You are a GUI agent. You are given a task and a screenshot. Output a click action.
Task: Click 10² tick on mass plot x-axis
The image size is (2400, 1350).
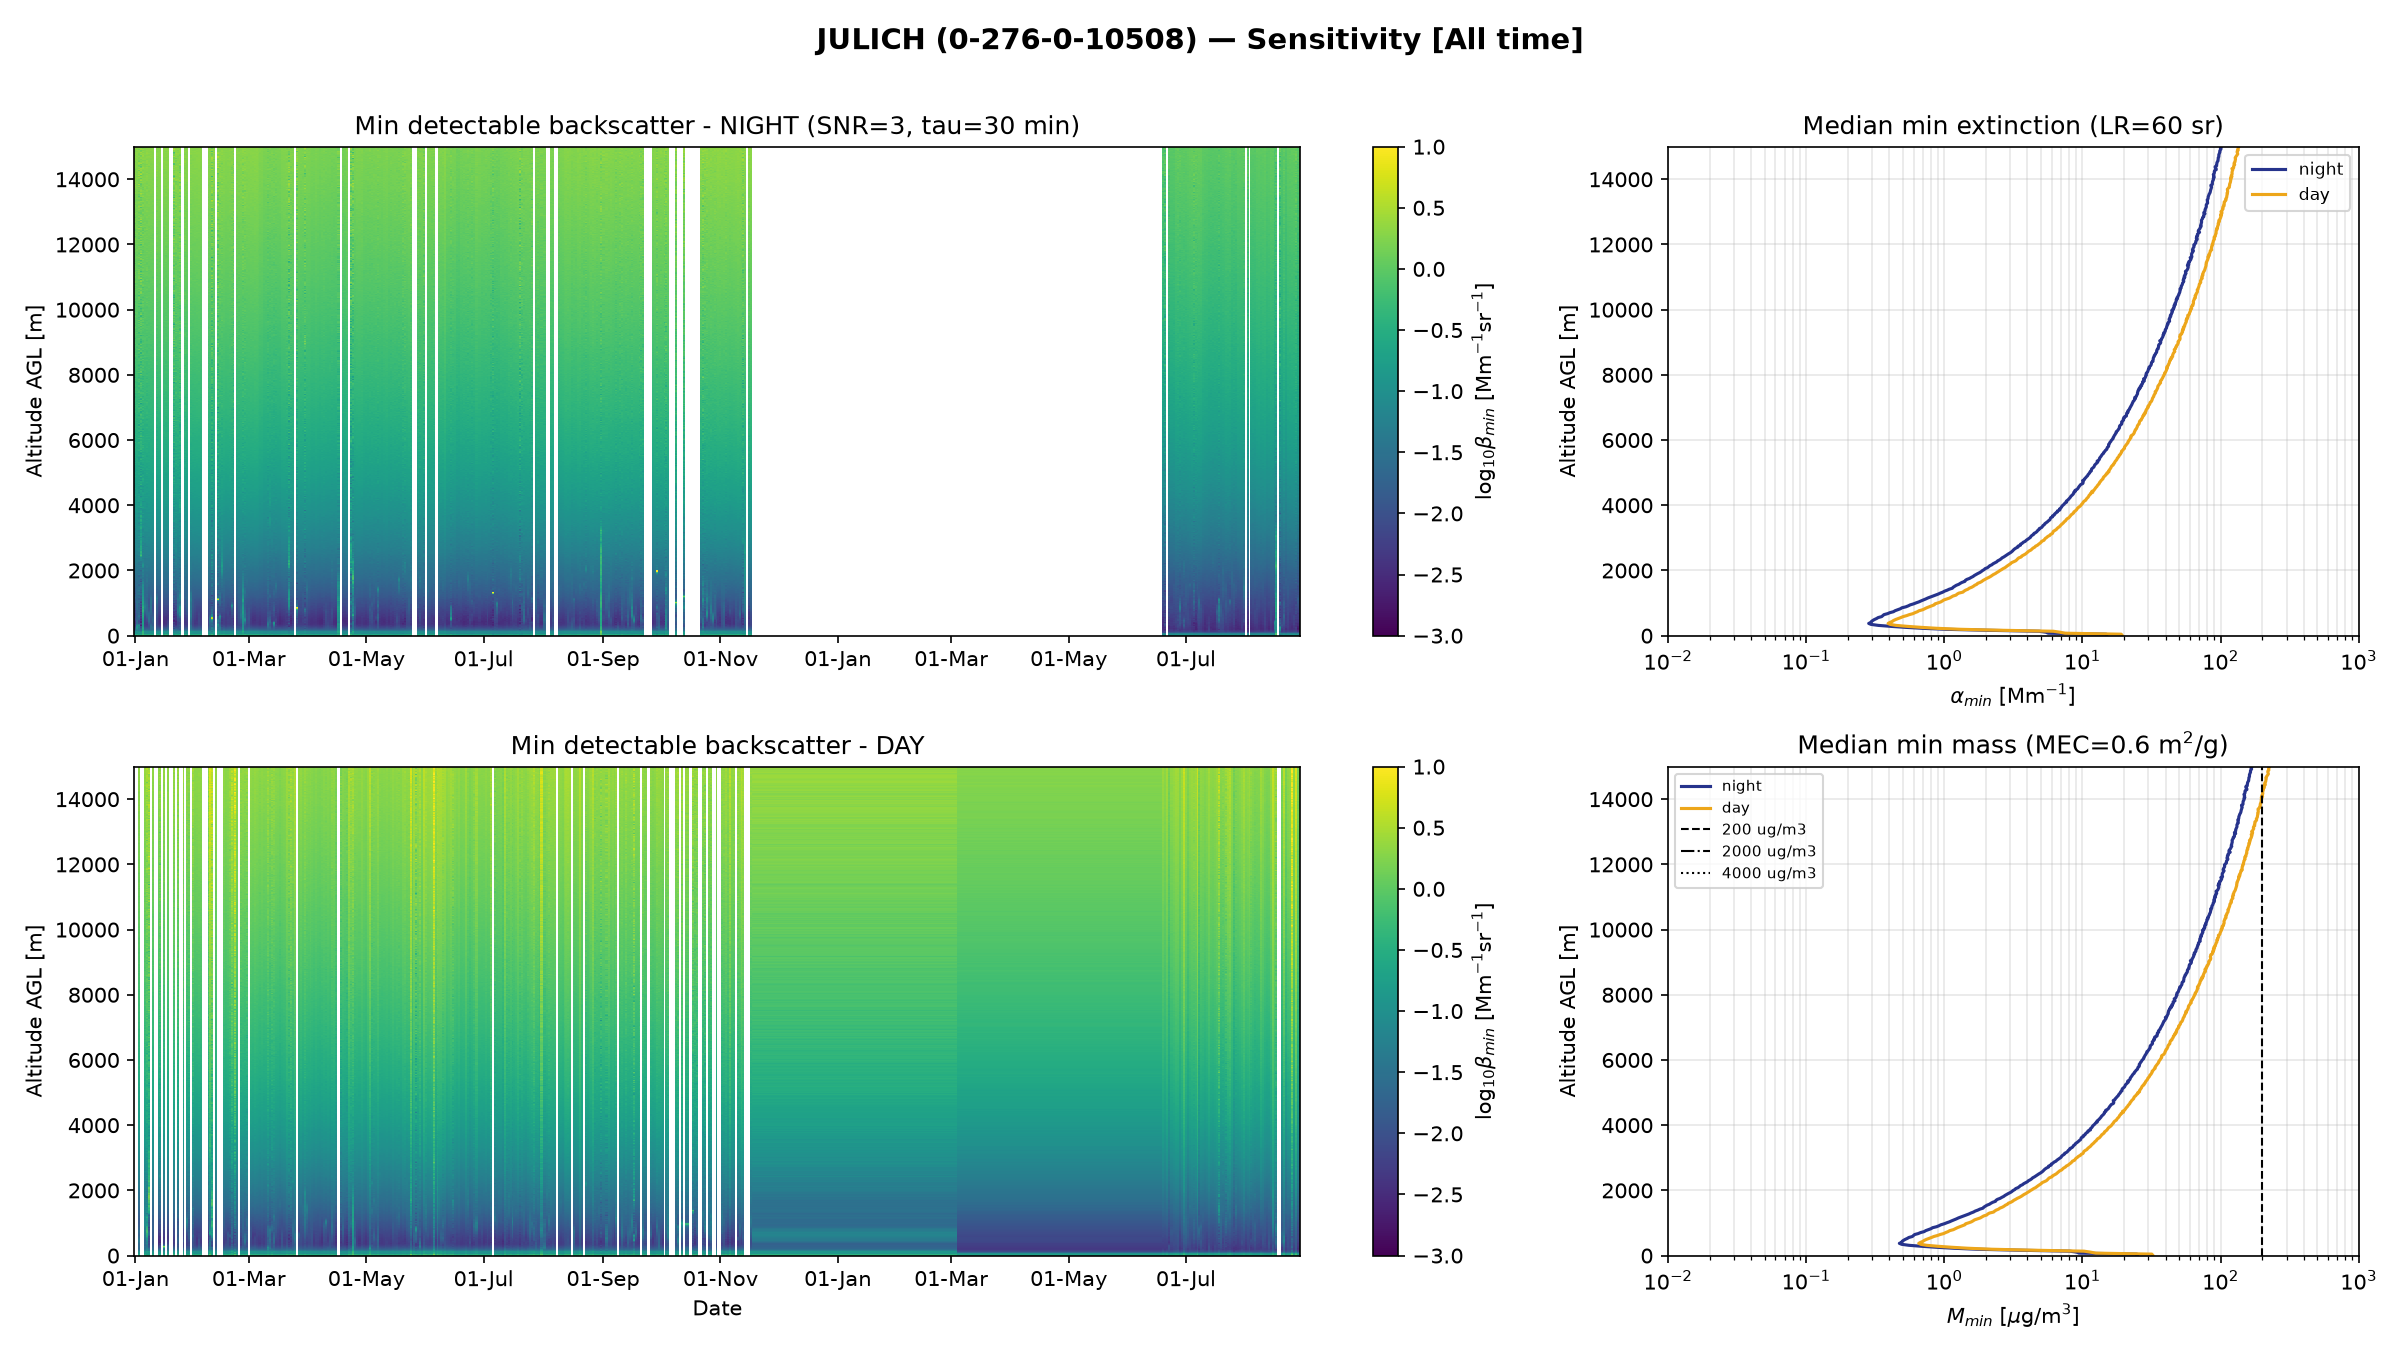pos(2220,1280)
